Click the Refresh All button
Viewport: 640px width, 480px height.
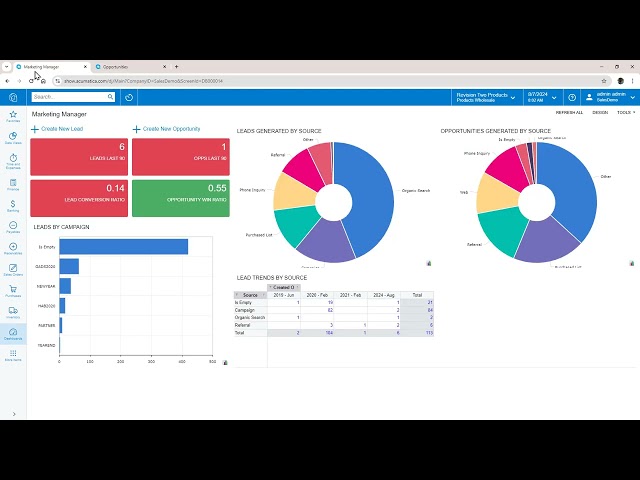[x=569, y=112]
